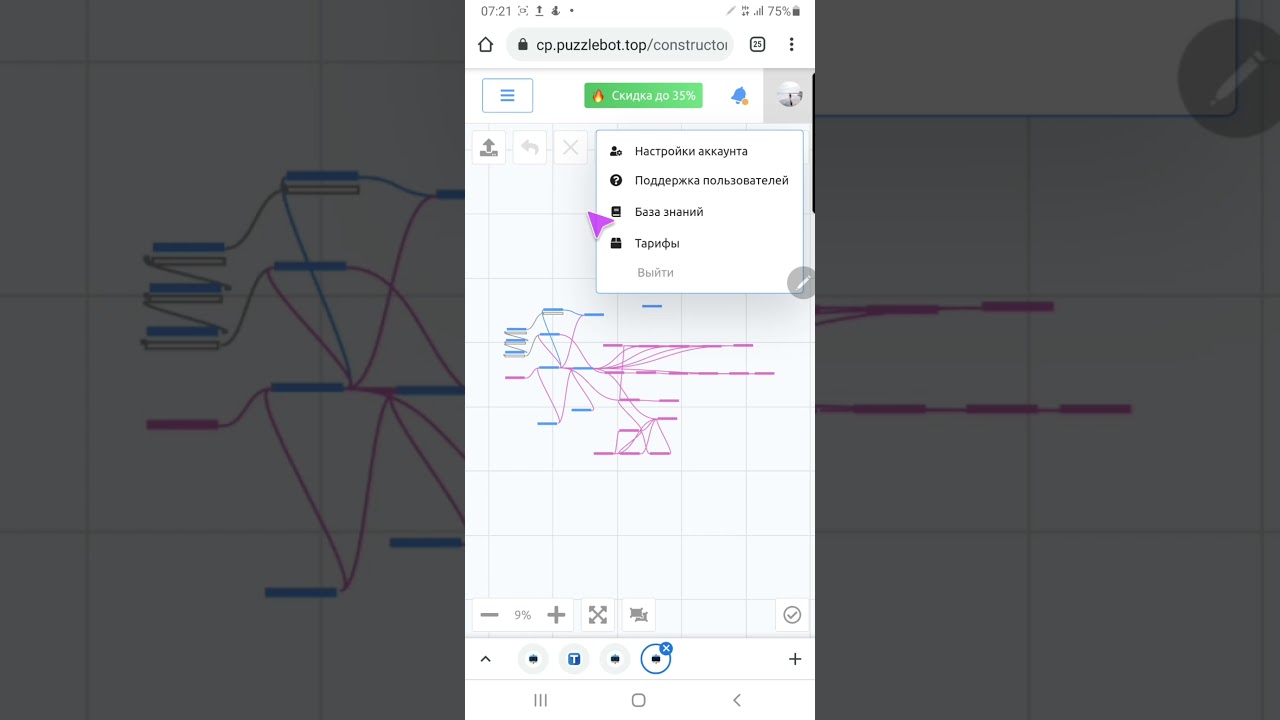Tap the Android recent apps button

tap(541, 700)
